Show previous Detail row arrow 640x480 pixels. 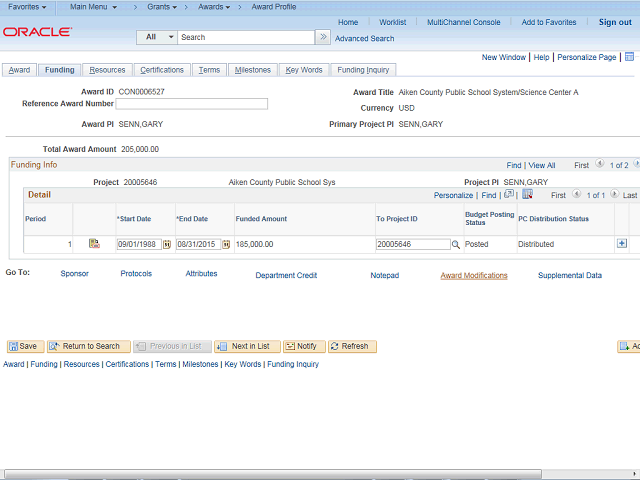click(576, 194)
